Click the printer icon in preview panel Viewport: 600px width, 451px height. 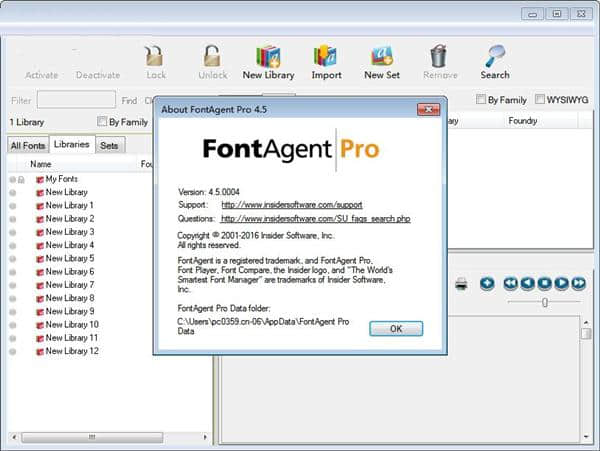(x=461, y=284)
